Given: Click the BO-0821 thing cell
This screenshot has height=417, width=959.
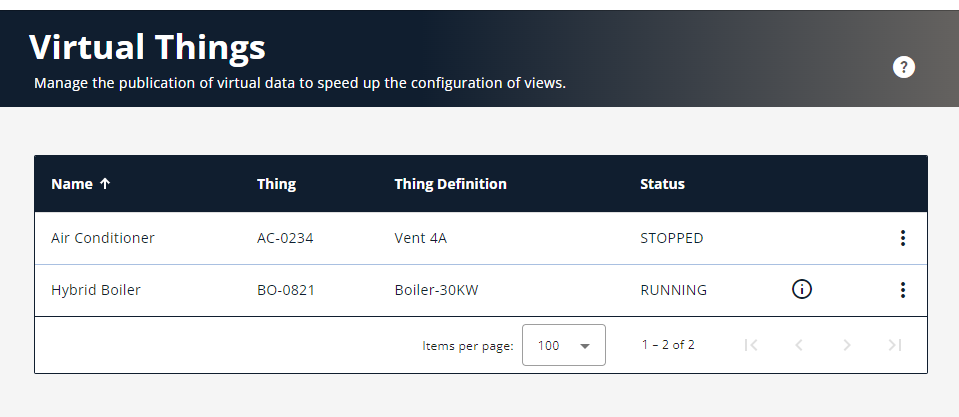Looking at the screenshot, I should pos(286,290).
